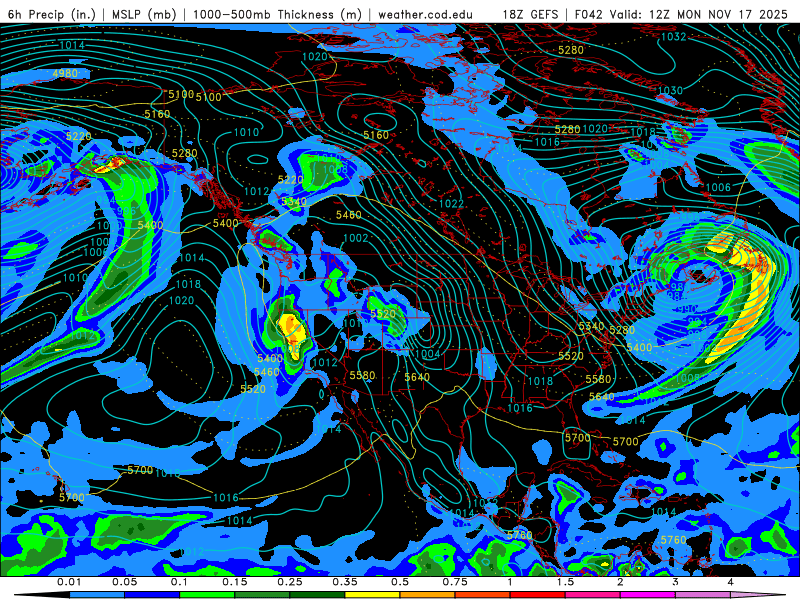
Task: Pick the bright green 0.1 legend swatch
Action: pos(207,595)
